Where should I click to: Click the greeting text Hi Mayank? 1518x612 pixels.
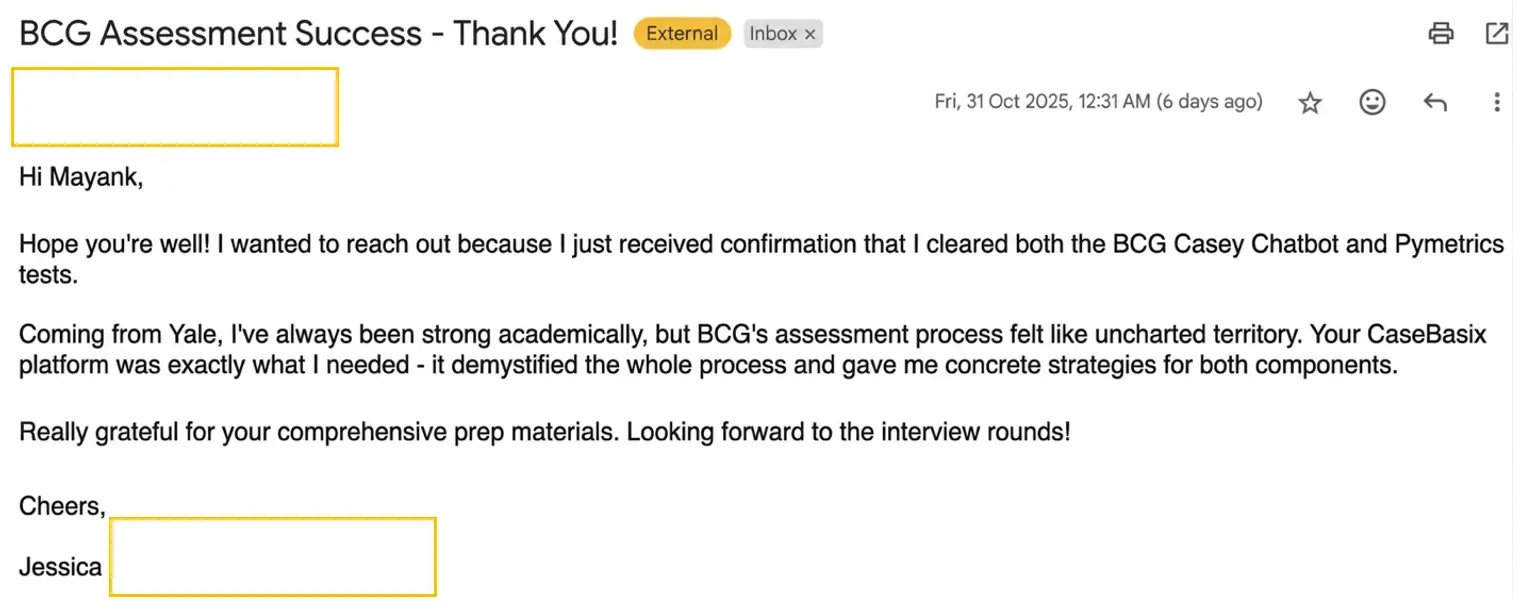[81, 178]
